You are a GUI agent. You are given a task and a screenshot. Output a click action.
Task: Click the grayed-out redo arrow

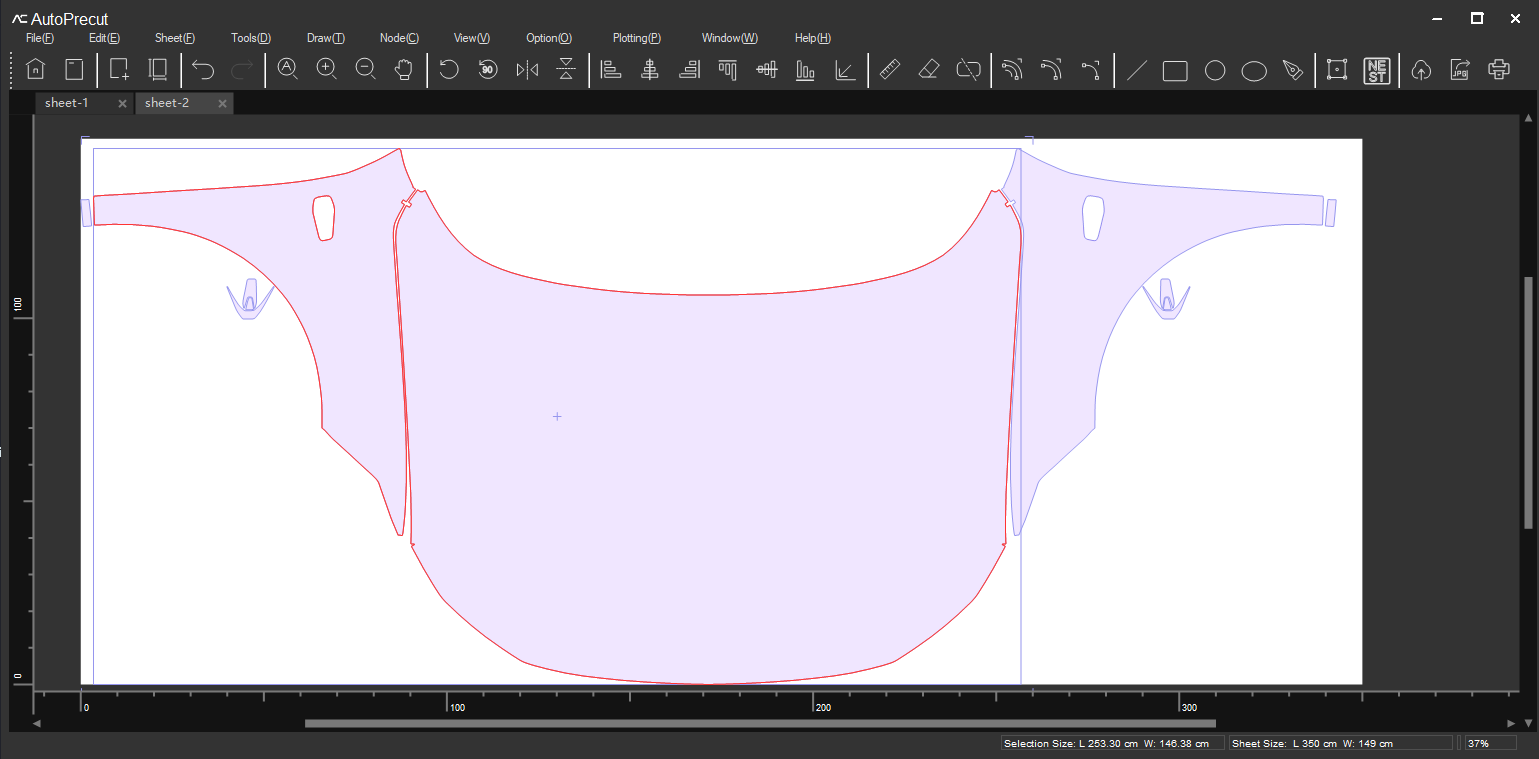click(242, 69)
